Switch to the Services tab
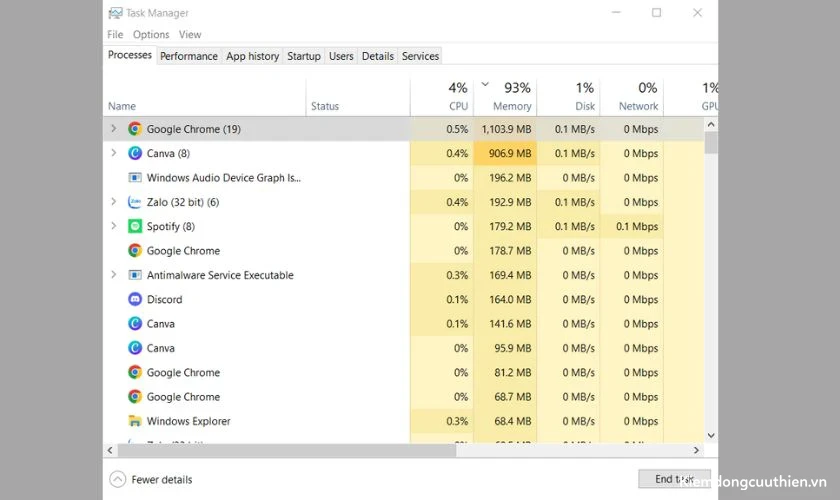This screenshot has height=500, width=840. click(421, 56)
